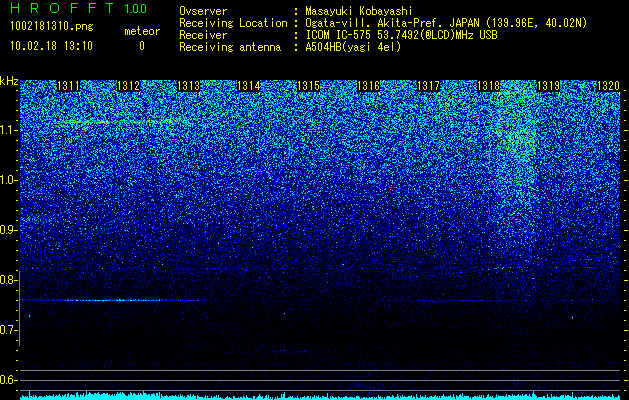Click the filename 1002181310.png
The height and width of the screenshot is (400, 629).
(52, 27)
